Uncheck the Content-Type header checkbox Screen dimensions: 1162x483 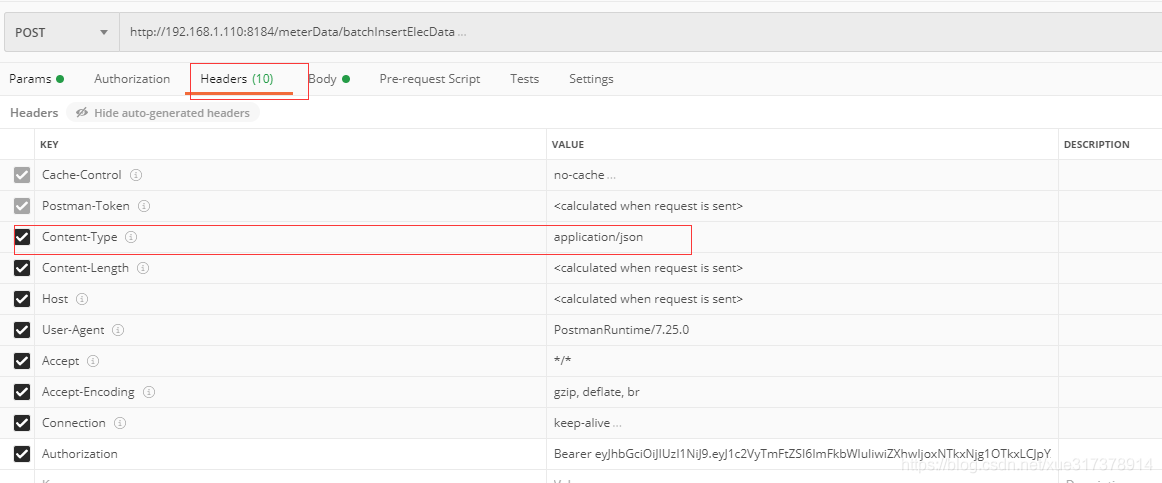22,237
